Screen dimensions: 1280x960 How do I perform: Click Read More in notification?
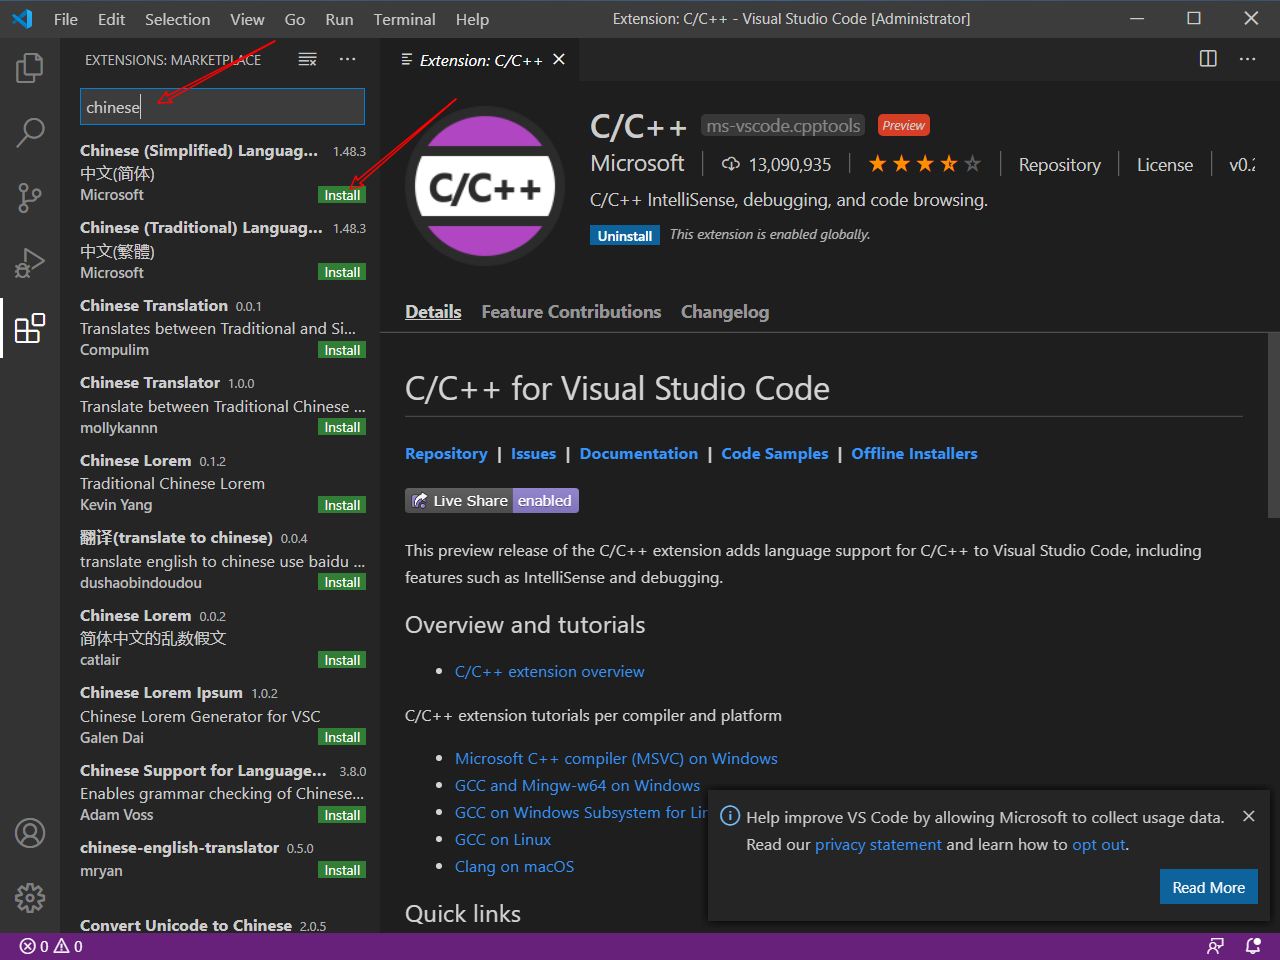point(1208,887)
